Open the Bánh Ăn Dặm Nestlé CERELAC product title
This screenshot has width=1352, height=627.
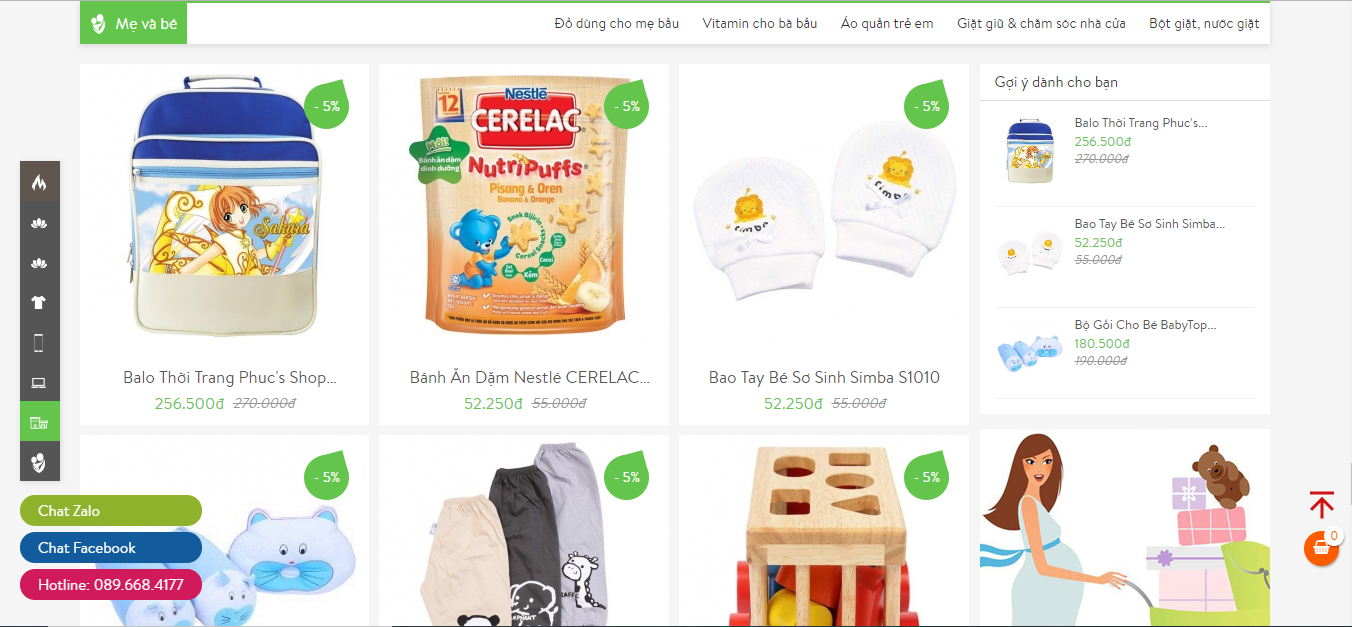pos(531,378)
